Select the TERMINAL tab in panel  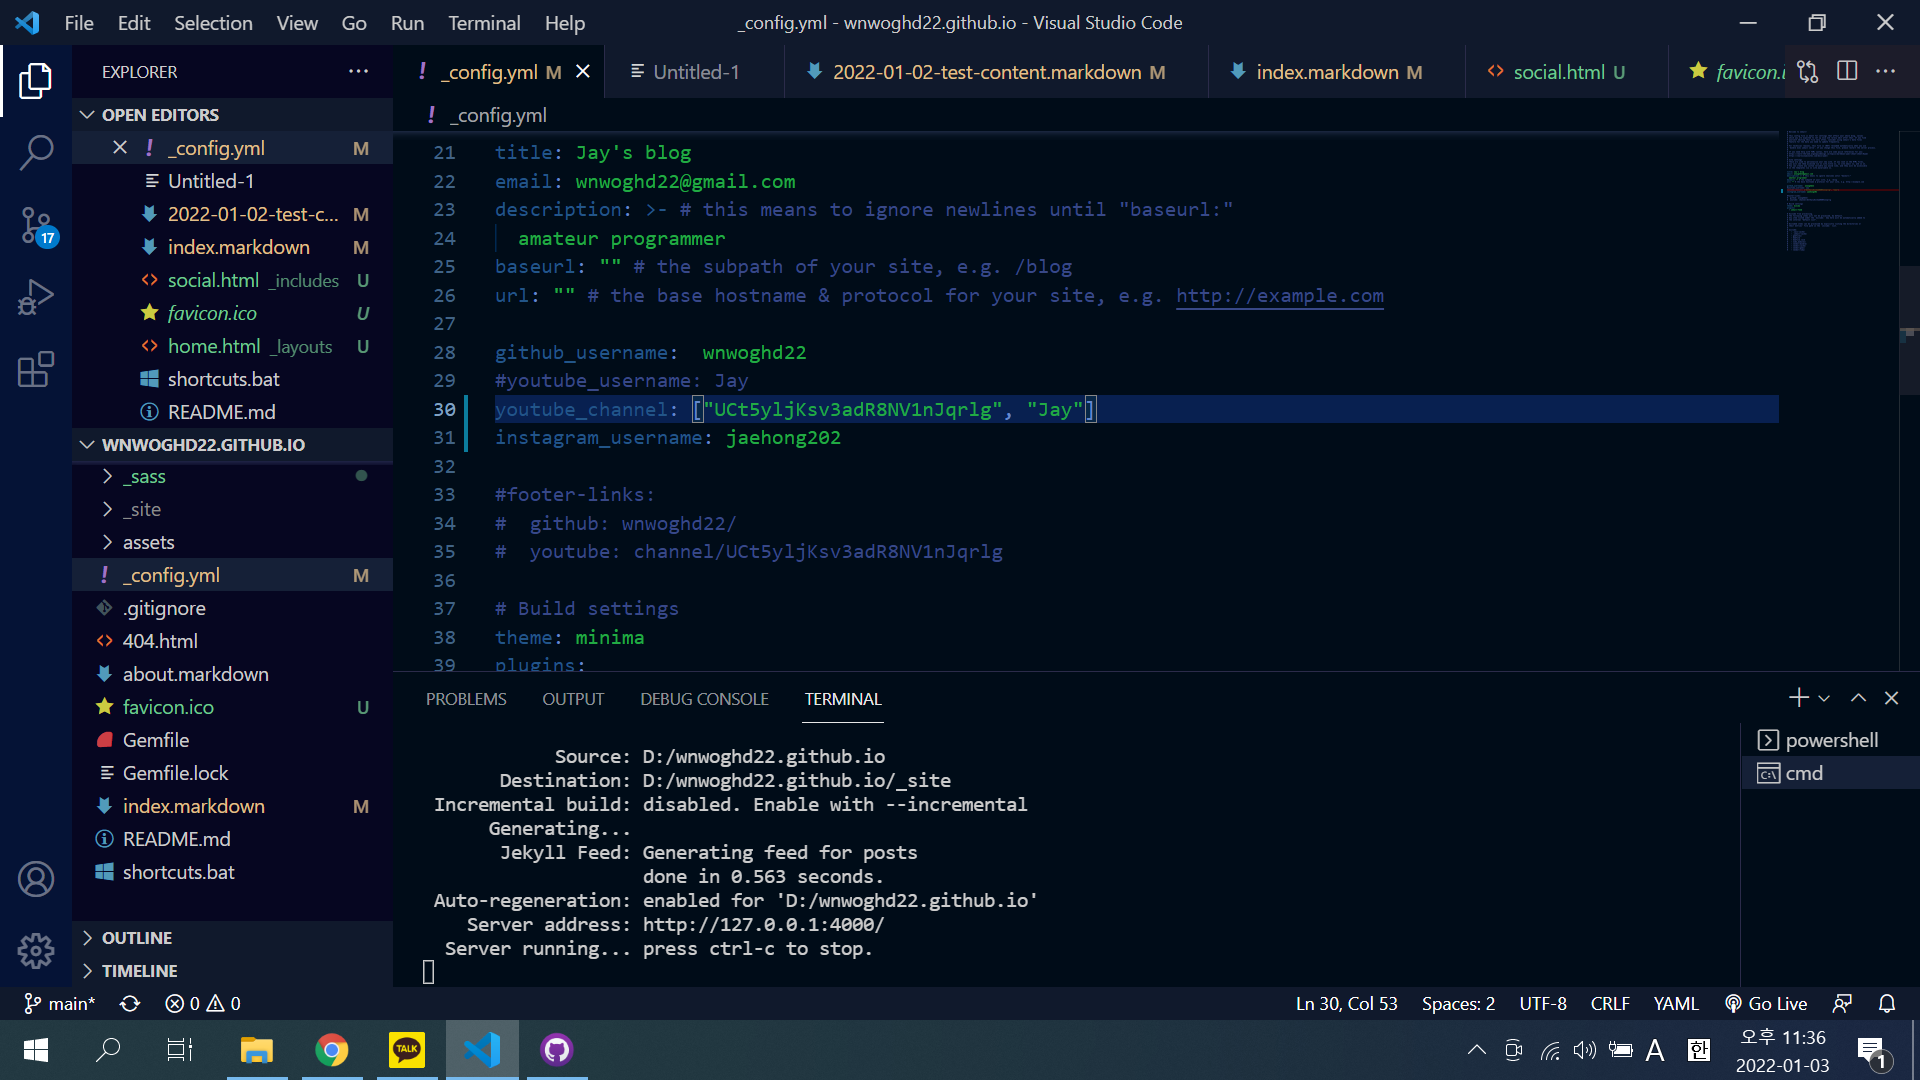pyautogui.click(x=843, y=699)
